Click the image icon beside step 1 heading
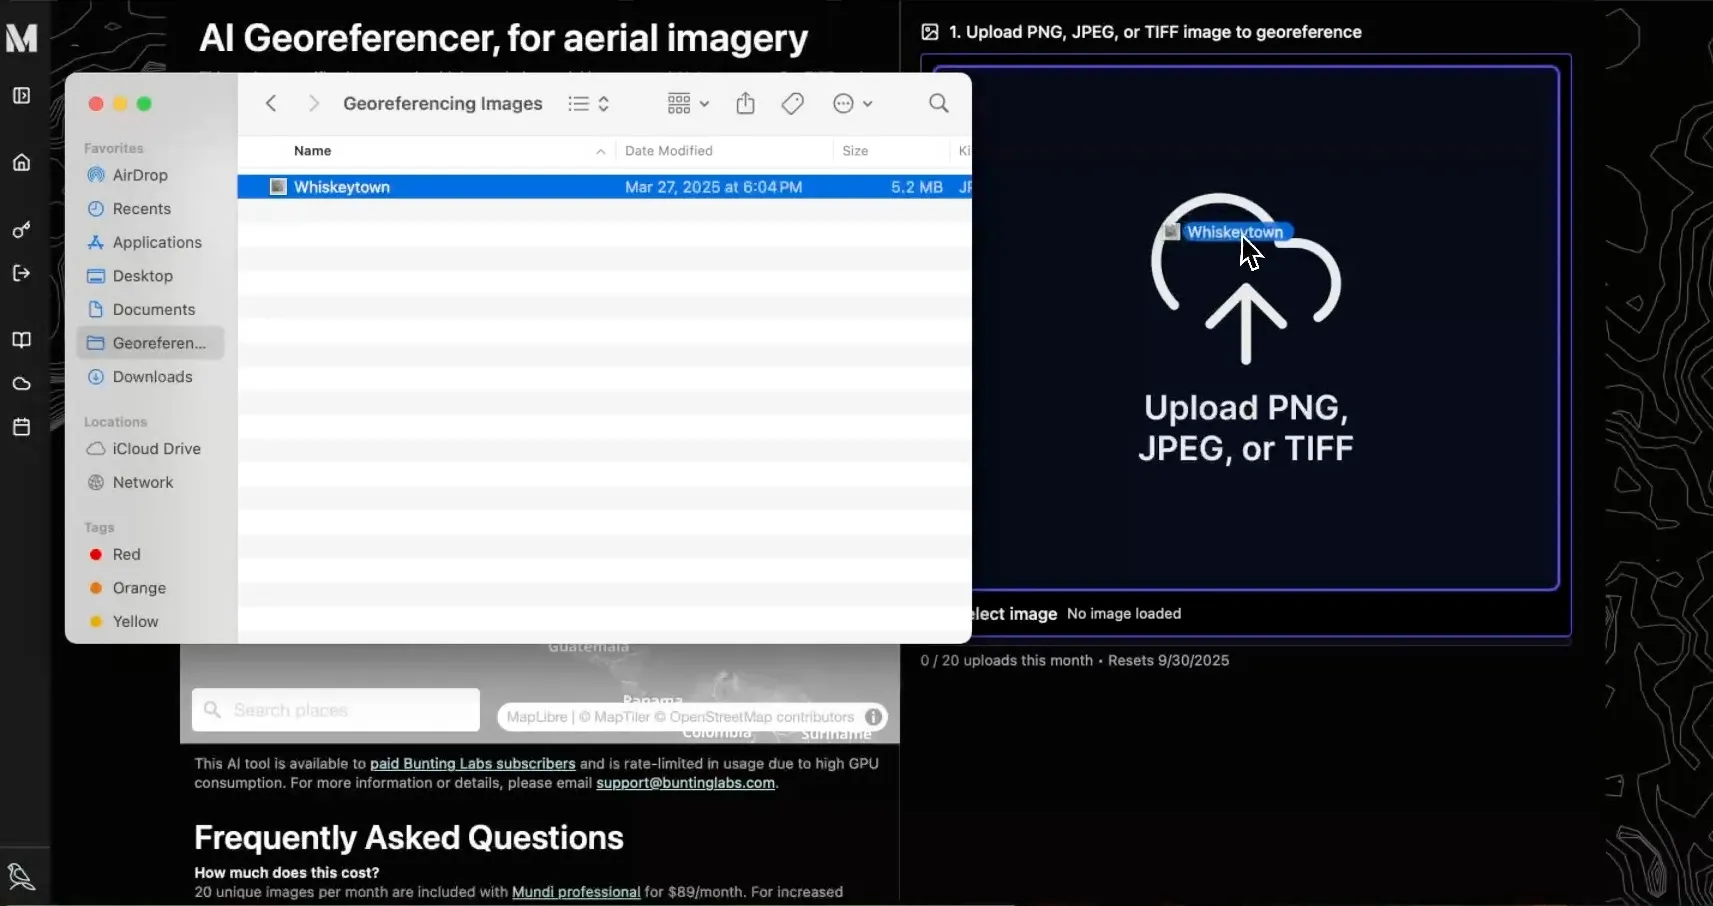 930,32
